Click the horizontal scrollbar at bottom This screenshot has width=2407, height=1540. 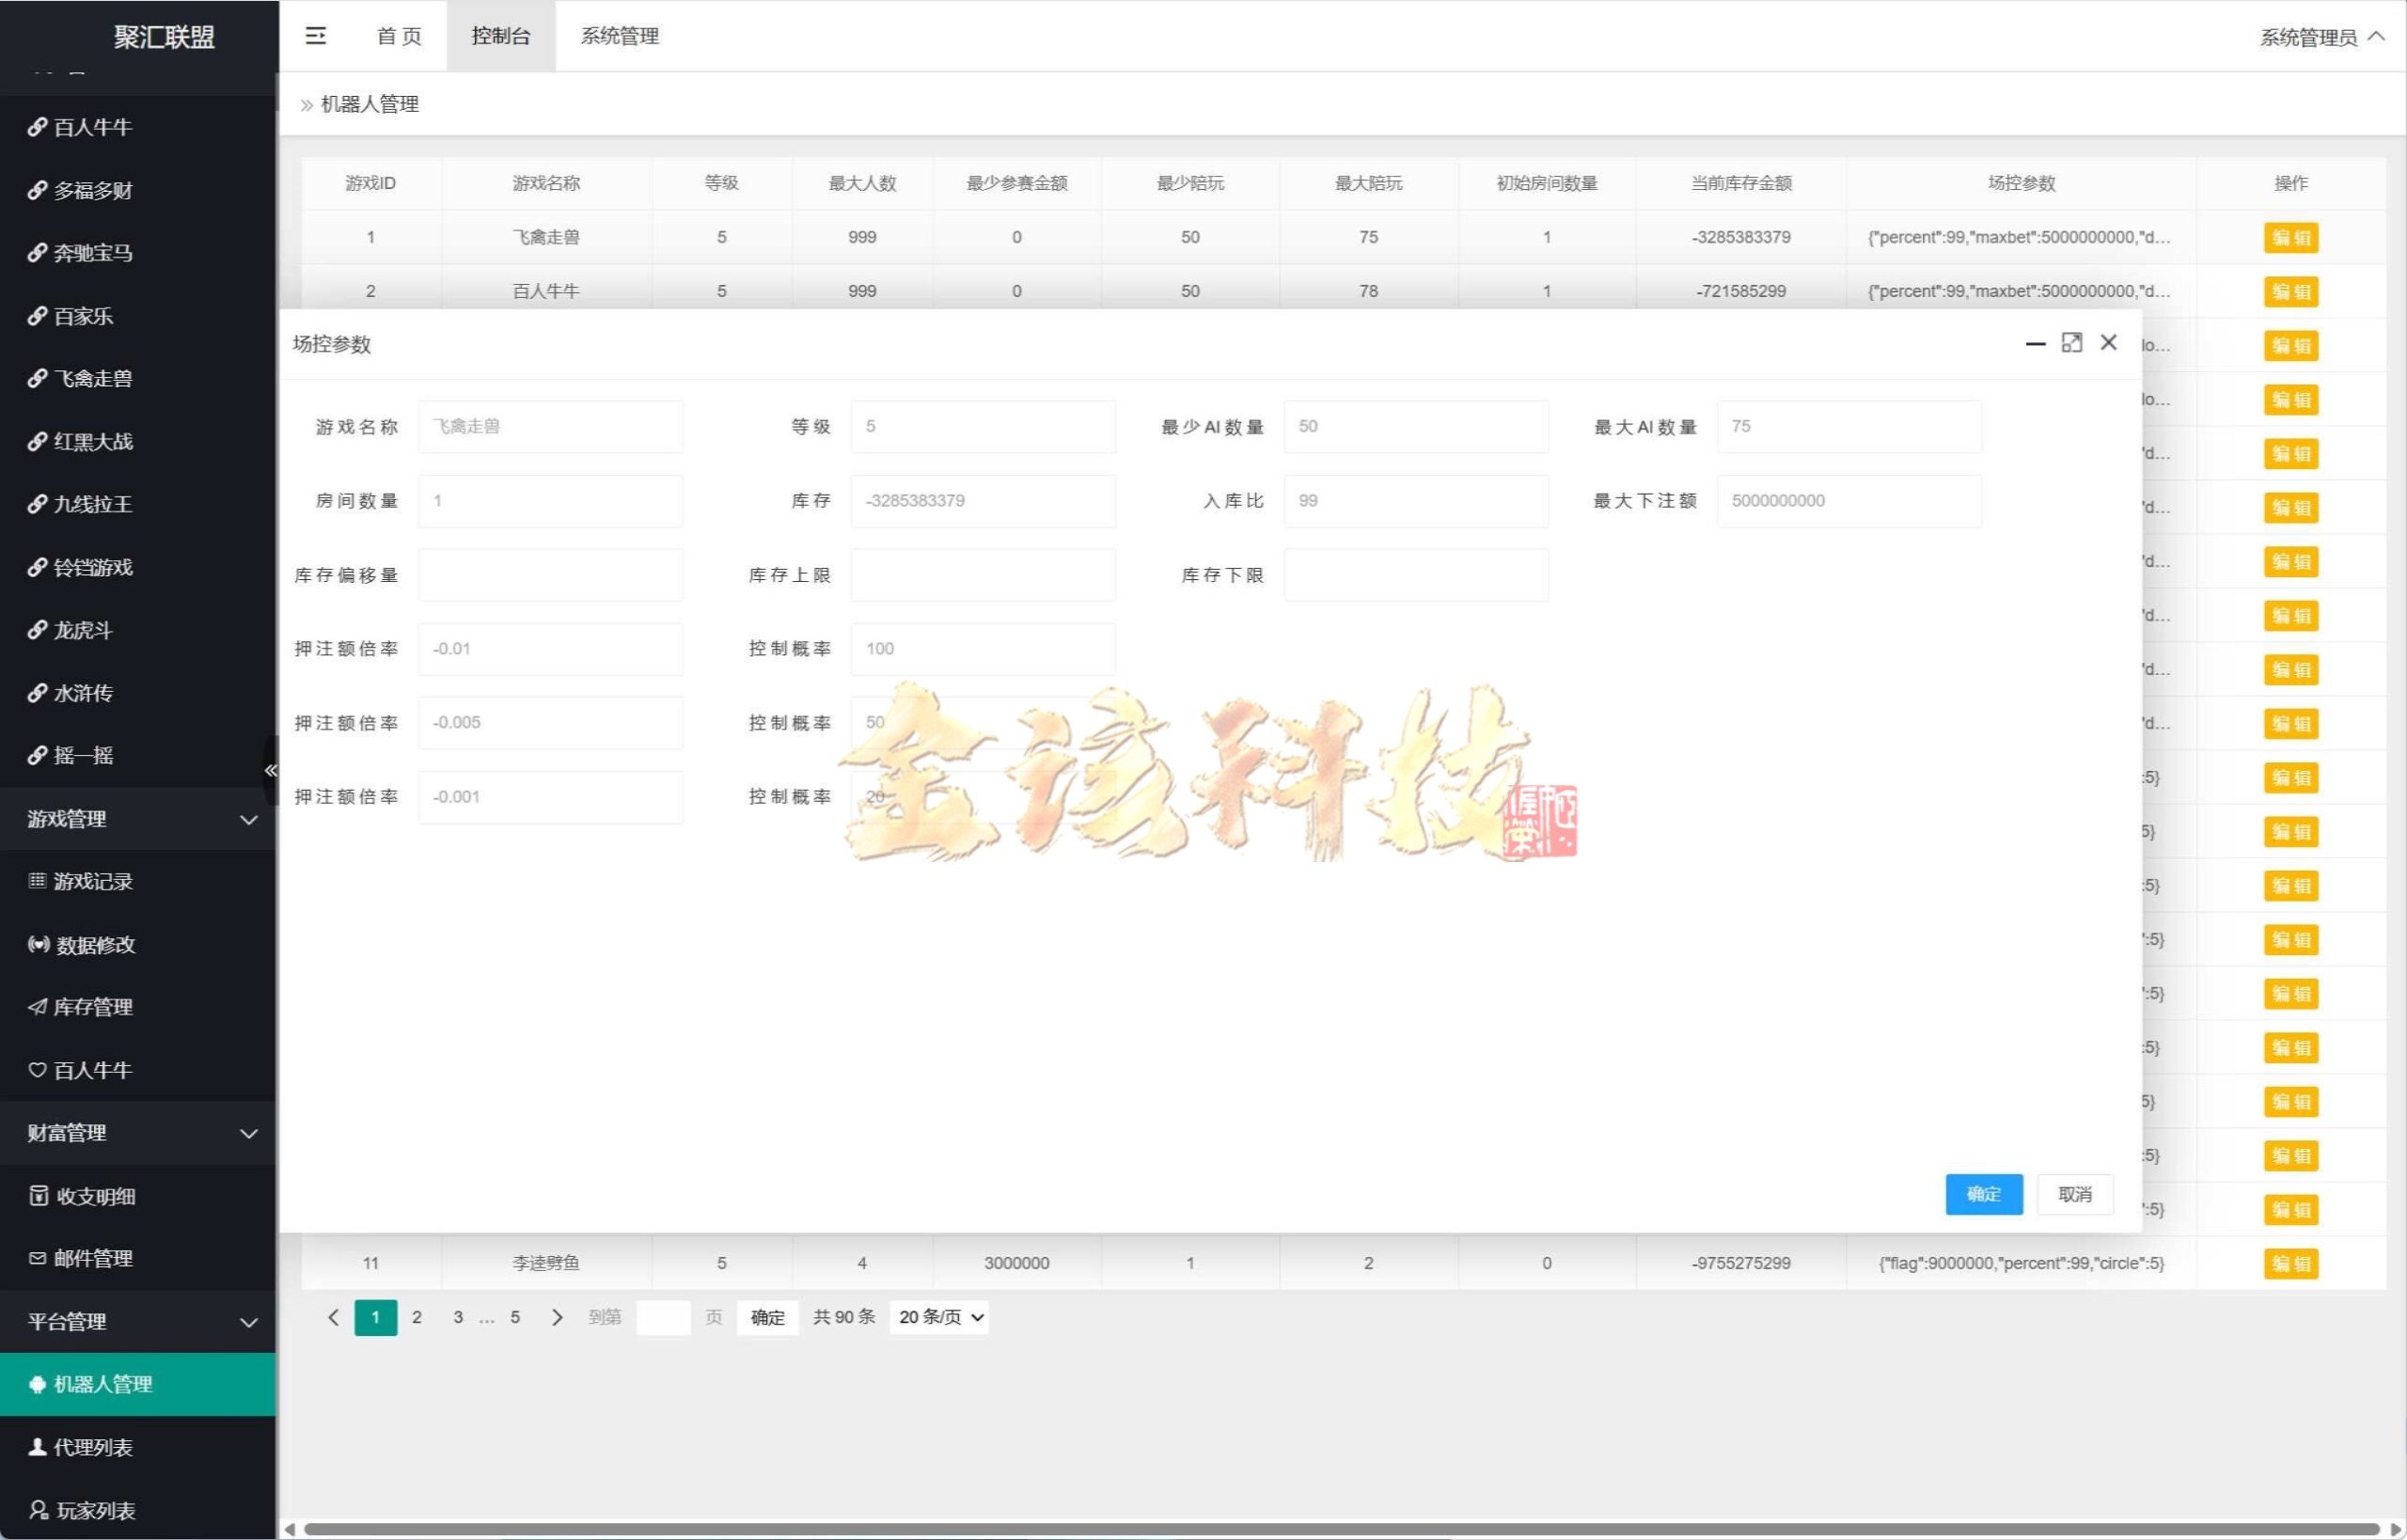click(1340, 1529)
